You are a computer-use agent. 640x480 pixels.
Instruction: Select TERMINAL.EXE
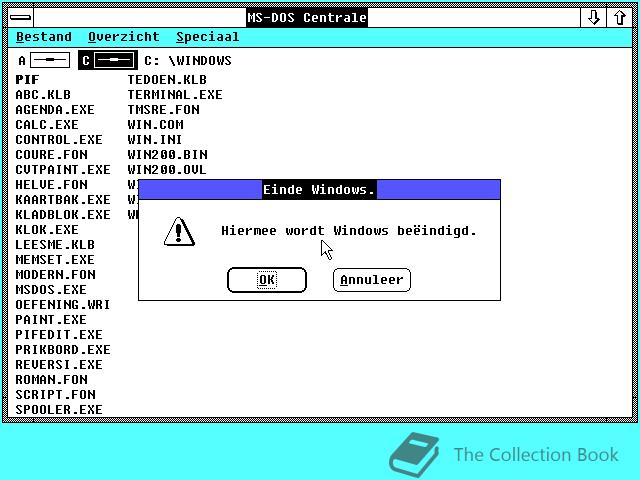coord(175,95)
